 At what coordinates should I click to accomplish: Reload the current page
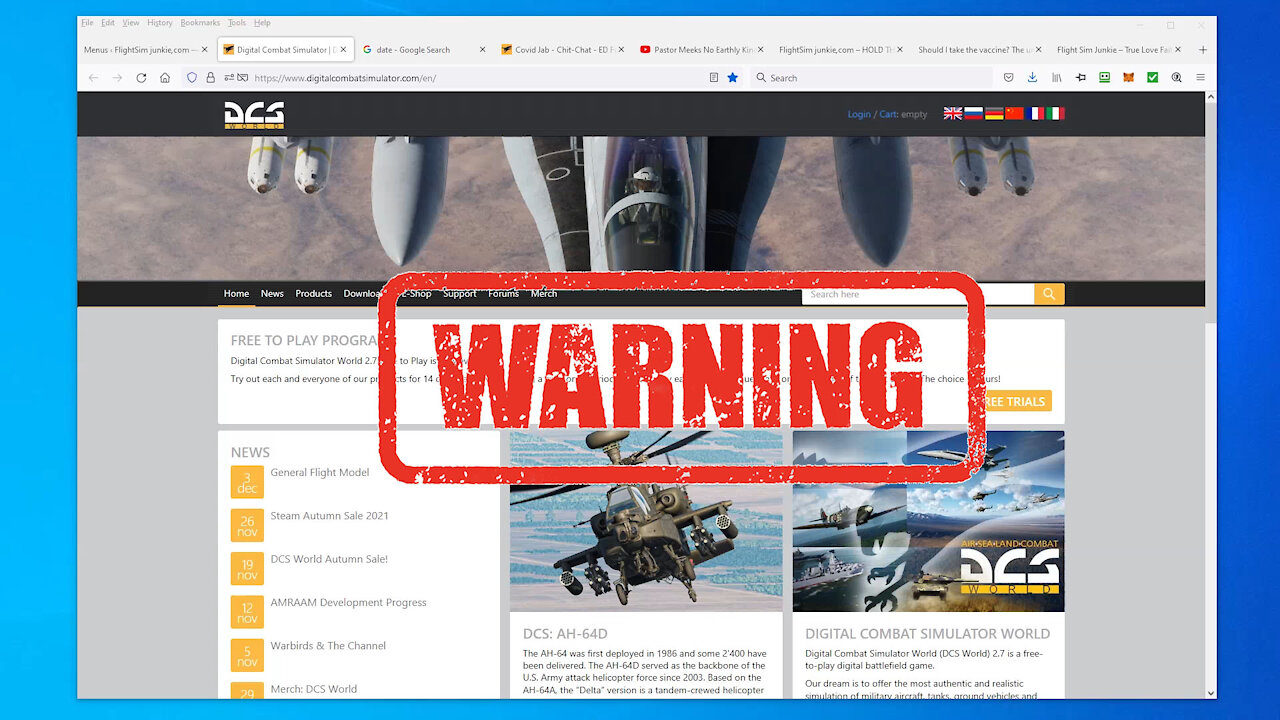[x=141, y=78]
